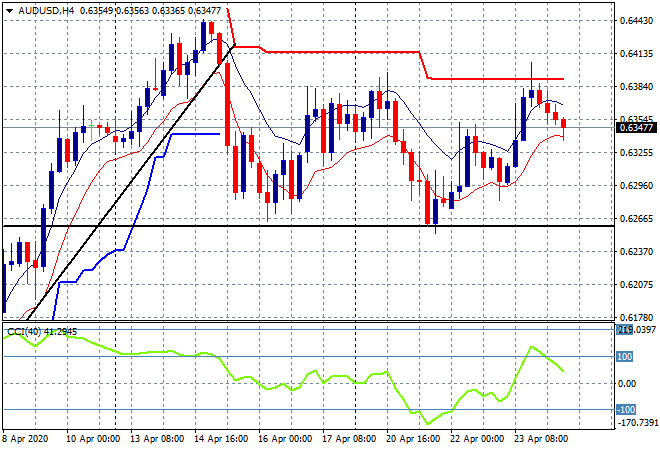The image size is (660, 450).
Task: Click the 23 Apr 08:00 time label
Action: [x=541, y=439]
